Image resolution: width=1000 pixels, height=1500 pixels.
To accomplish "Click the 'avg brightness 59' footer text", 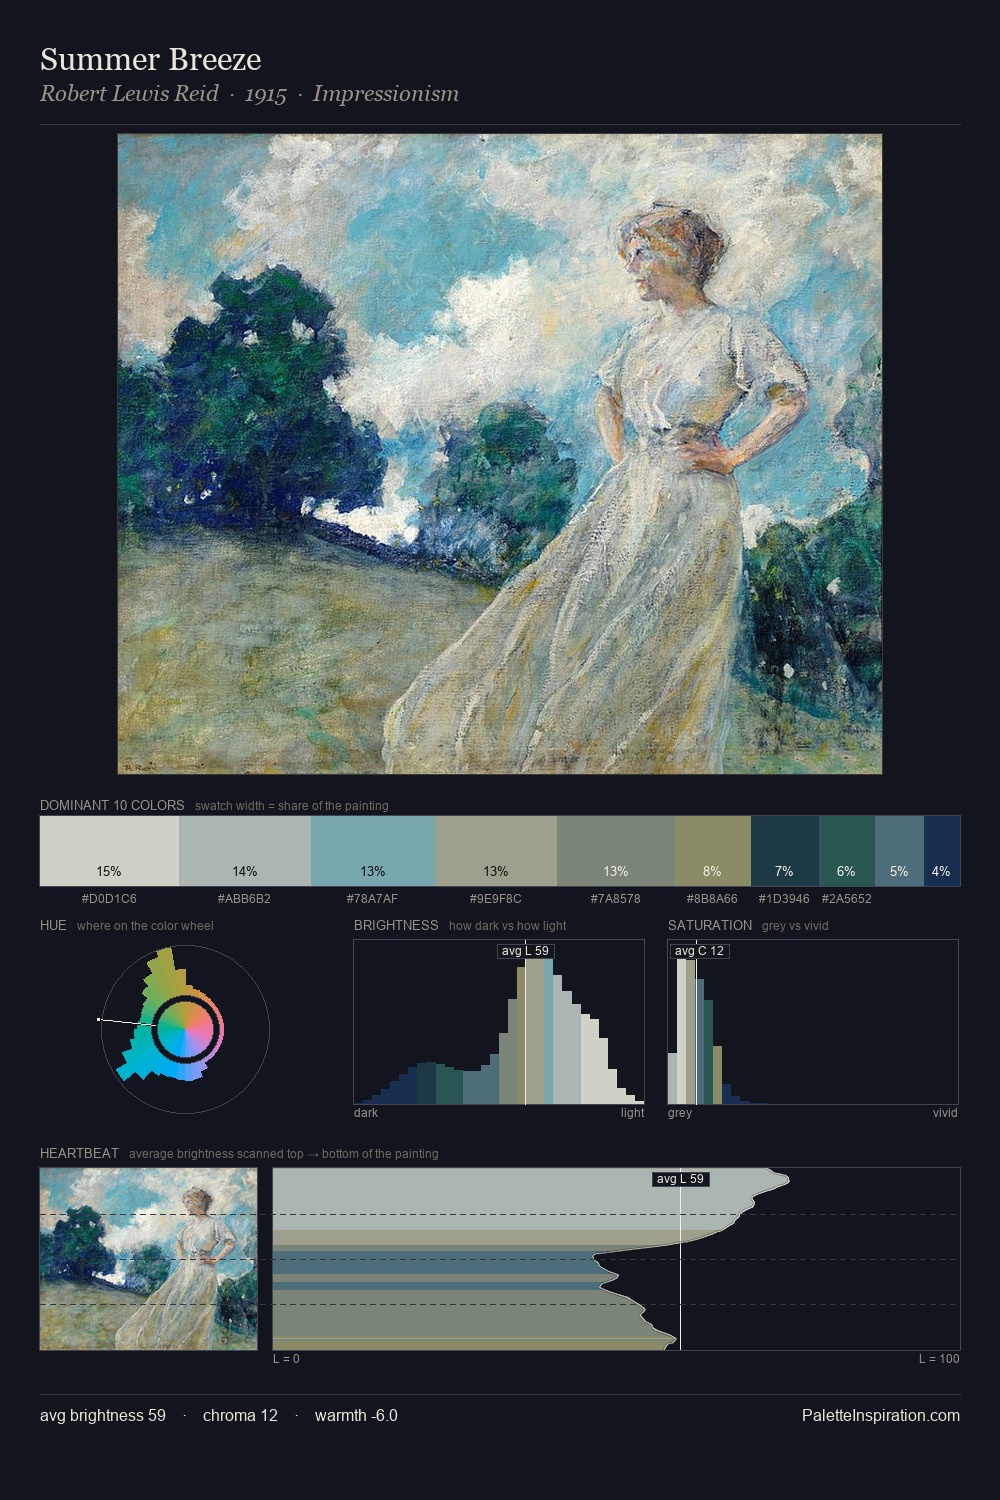I will point(103,1415).
